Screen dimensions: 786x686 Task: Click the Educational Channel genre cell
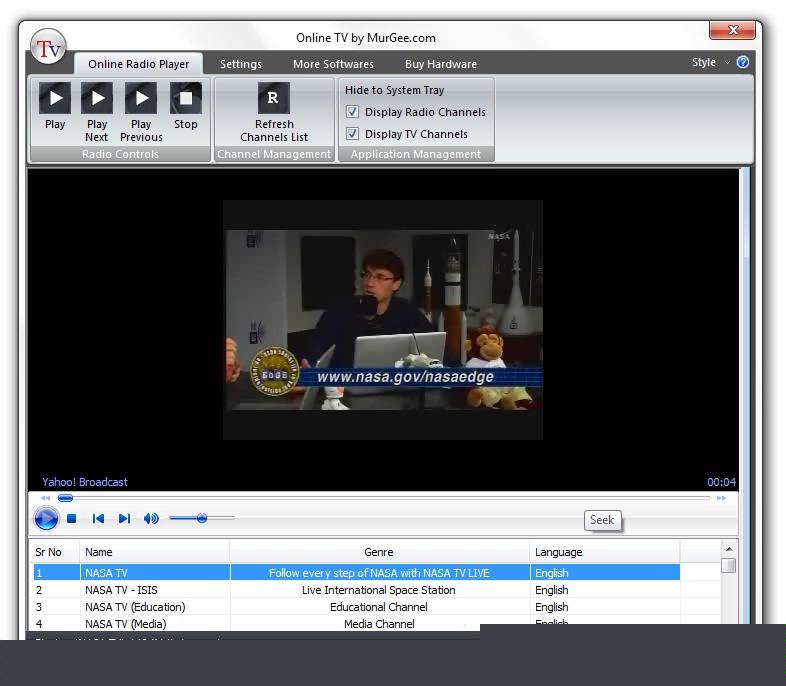(x=379, y=607)
